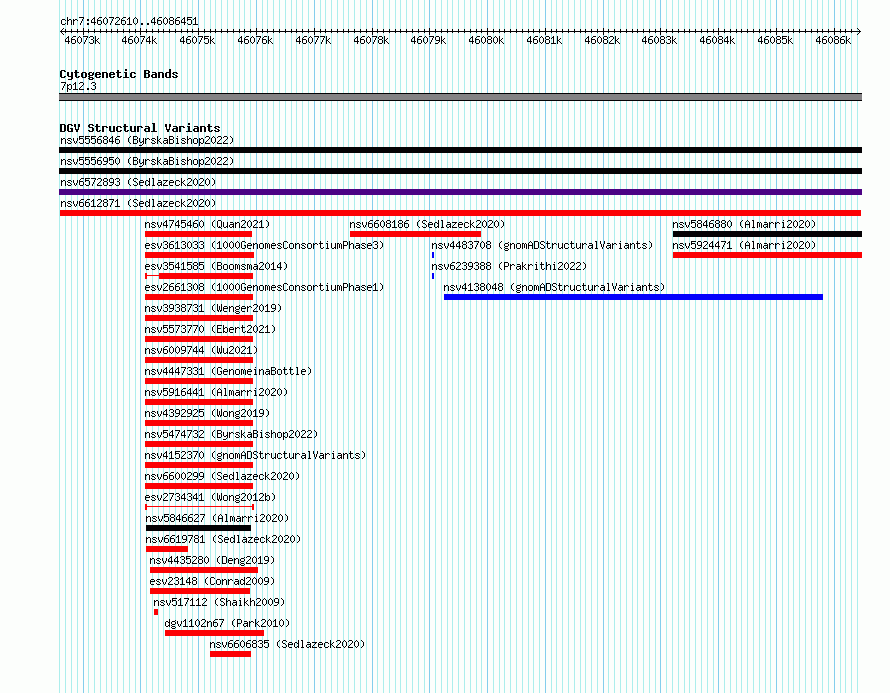
Task: Click the black bar under nsv5846627
Action: pyautogui.click(x=198, y=528)
